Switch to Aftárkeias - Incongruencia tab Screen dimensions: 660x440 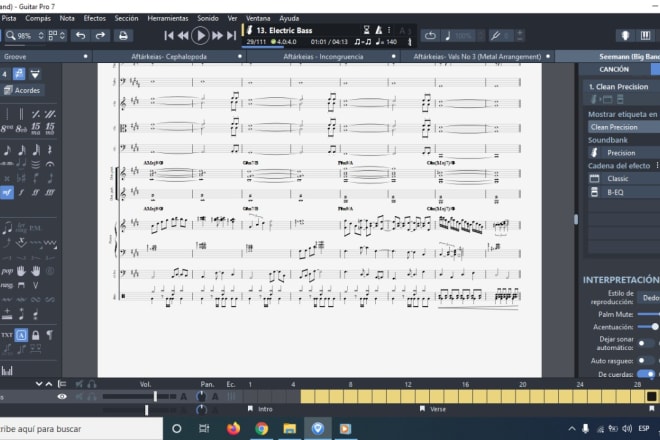pos(323,56)
